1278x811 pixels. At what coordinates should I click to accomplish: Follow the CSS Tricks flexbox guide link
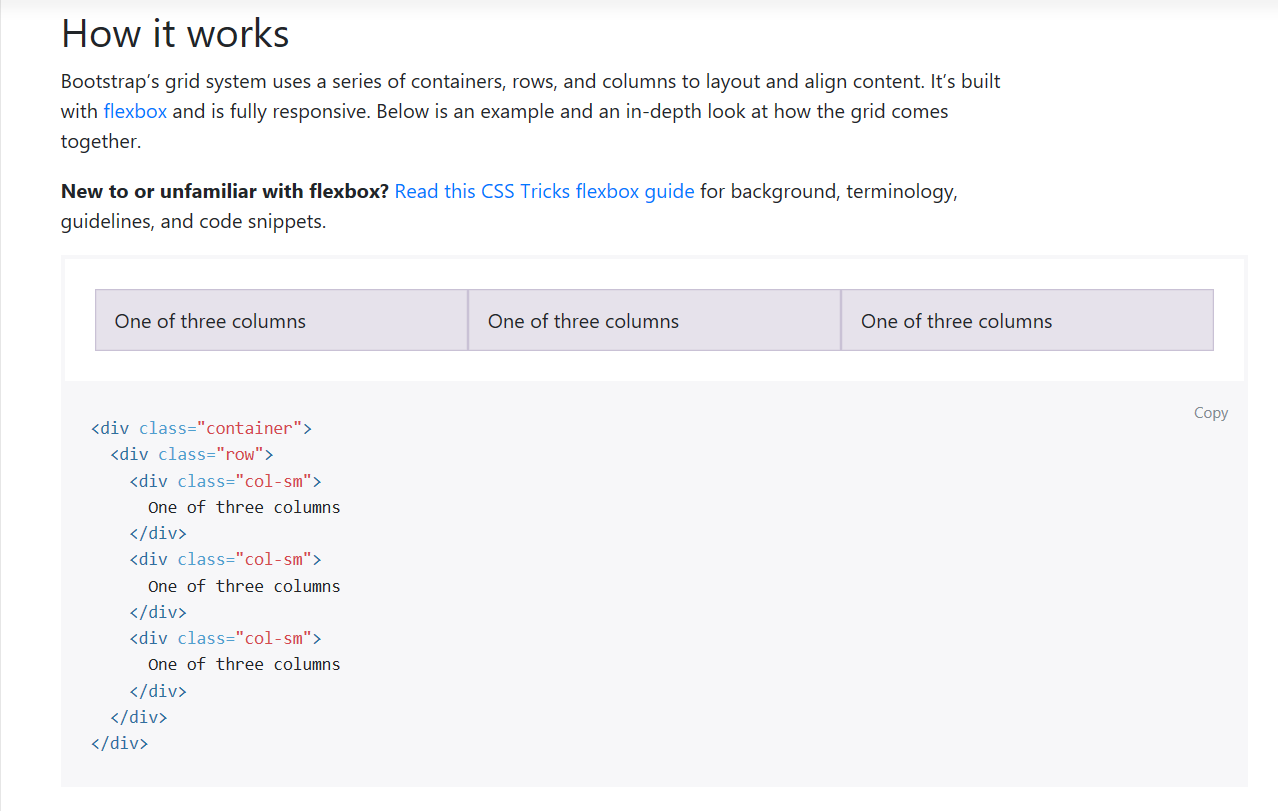point(544,191)
